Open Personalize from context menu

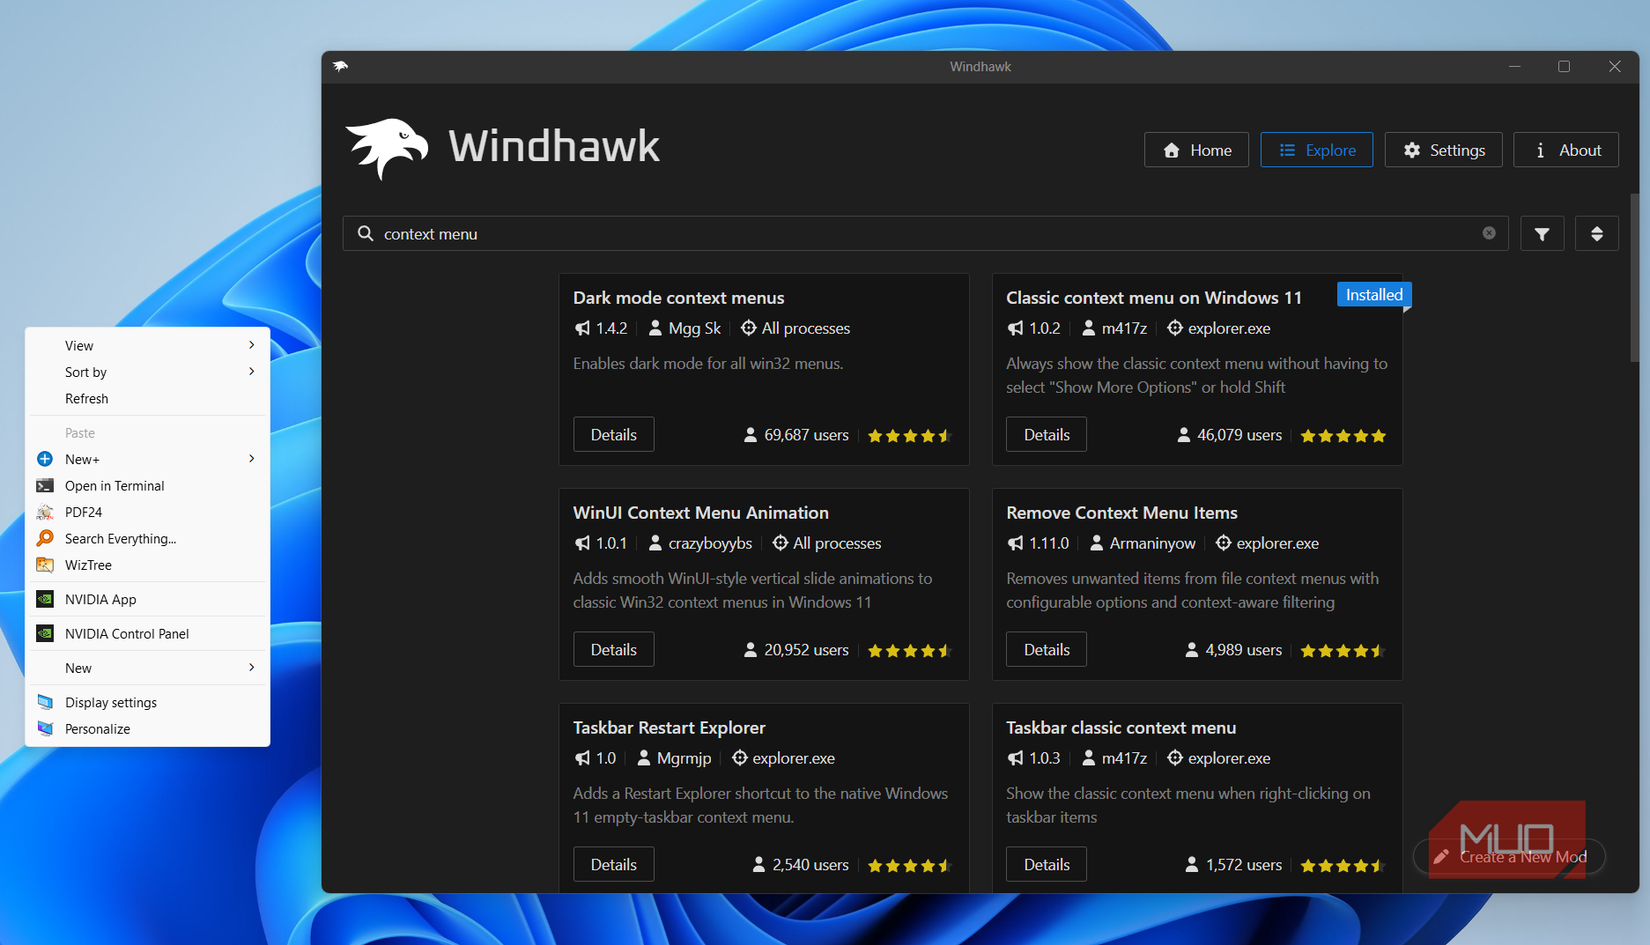(x=147, y=729)
